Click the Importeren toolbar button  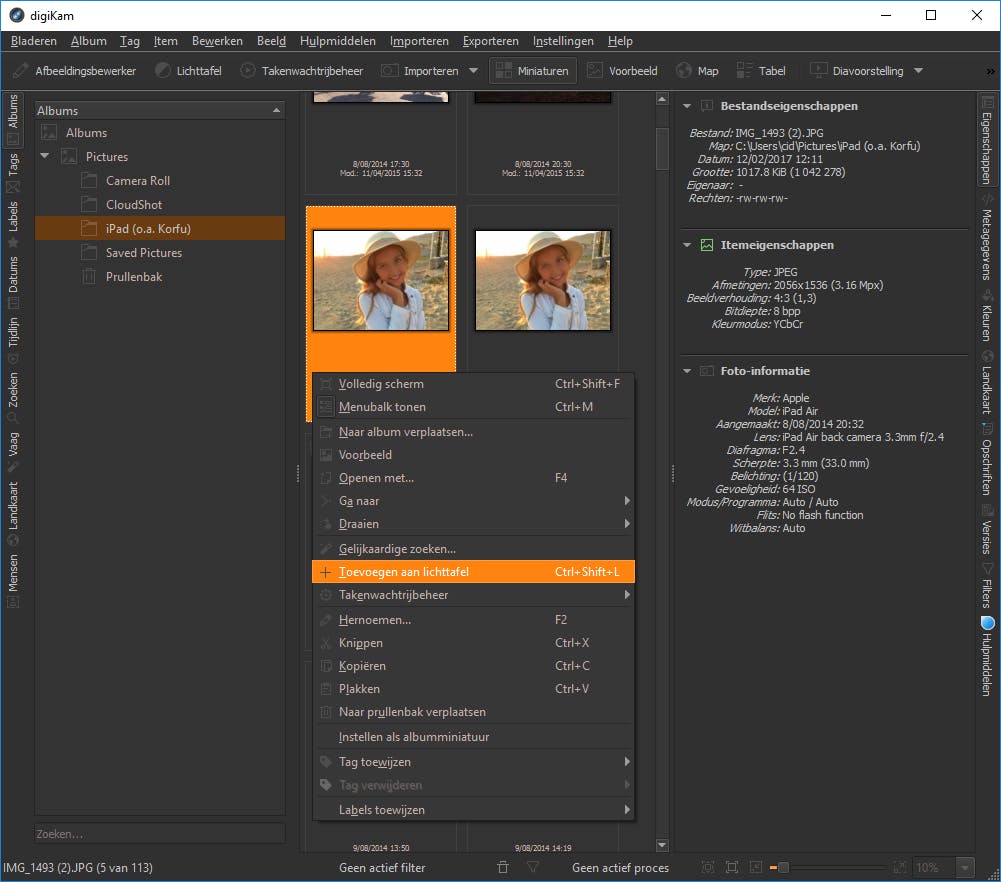(x=421, y=71)
